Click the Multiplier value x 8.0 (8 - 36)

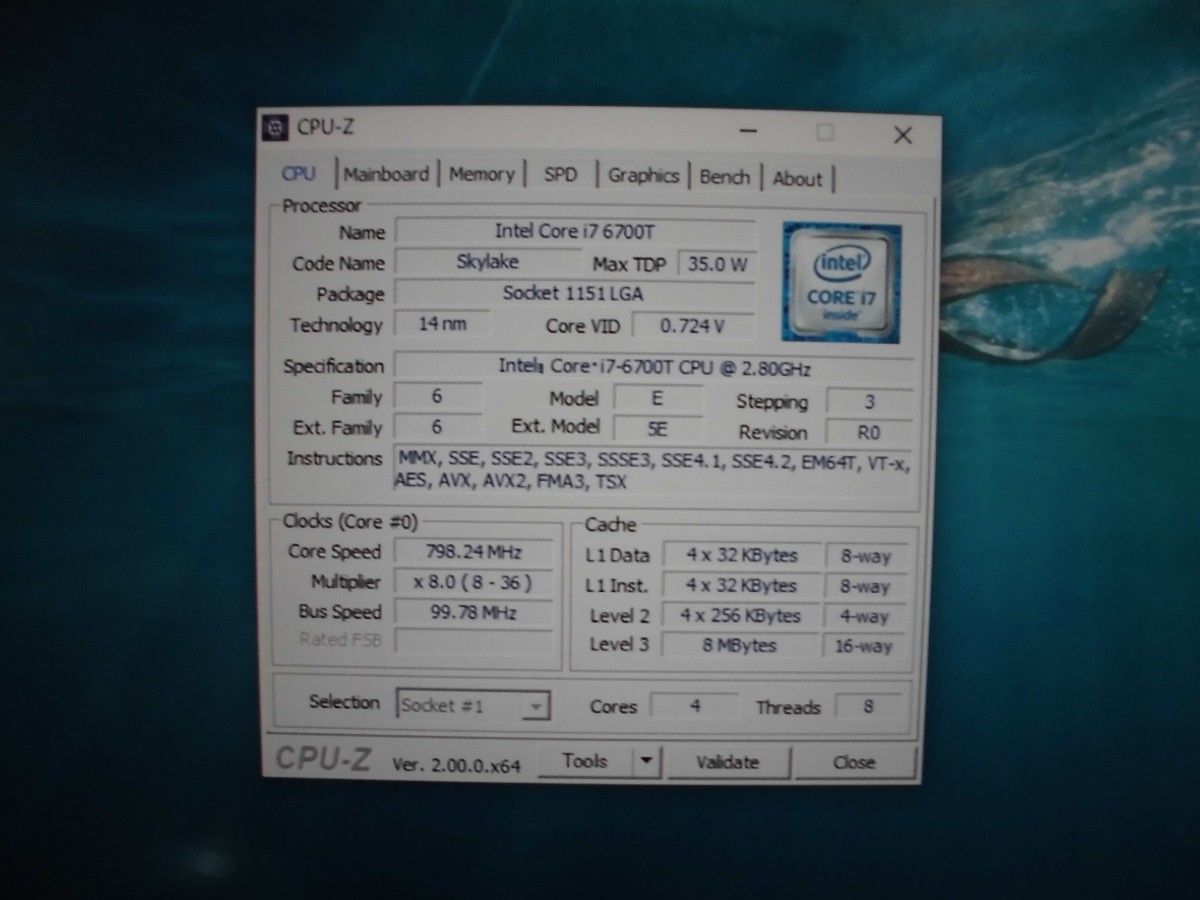pyautogui.click(x=474, y=582)
